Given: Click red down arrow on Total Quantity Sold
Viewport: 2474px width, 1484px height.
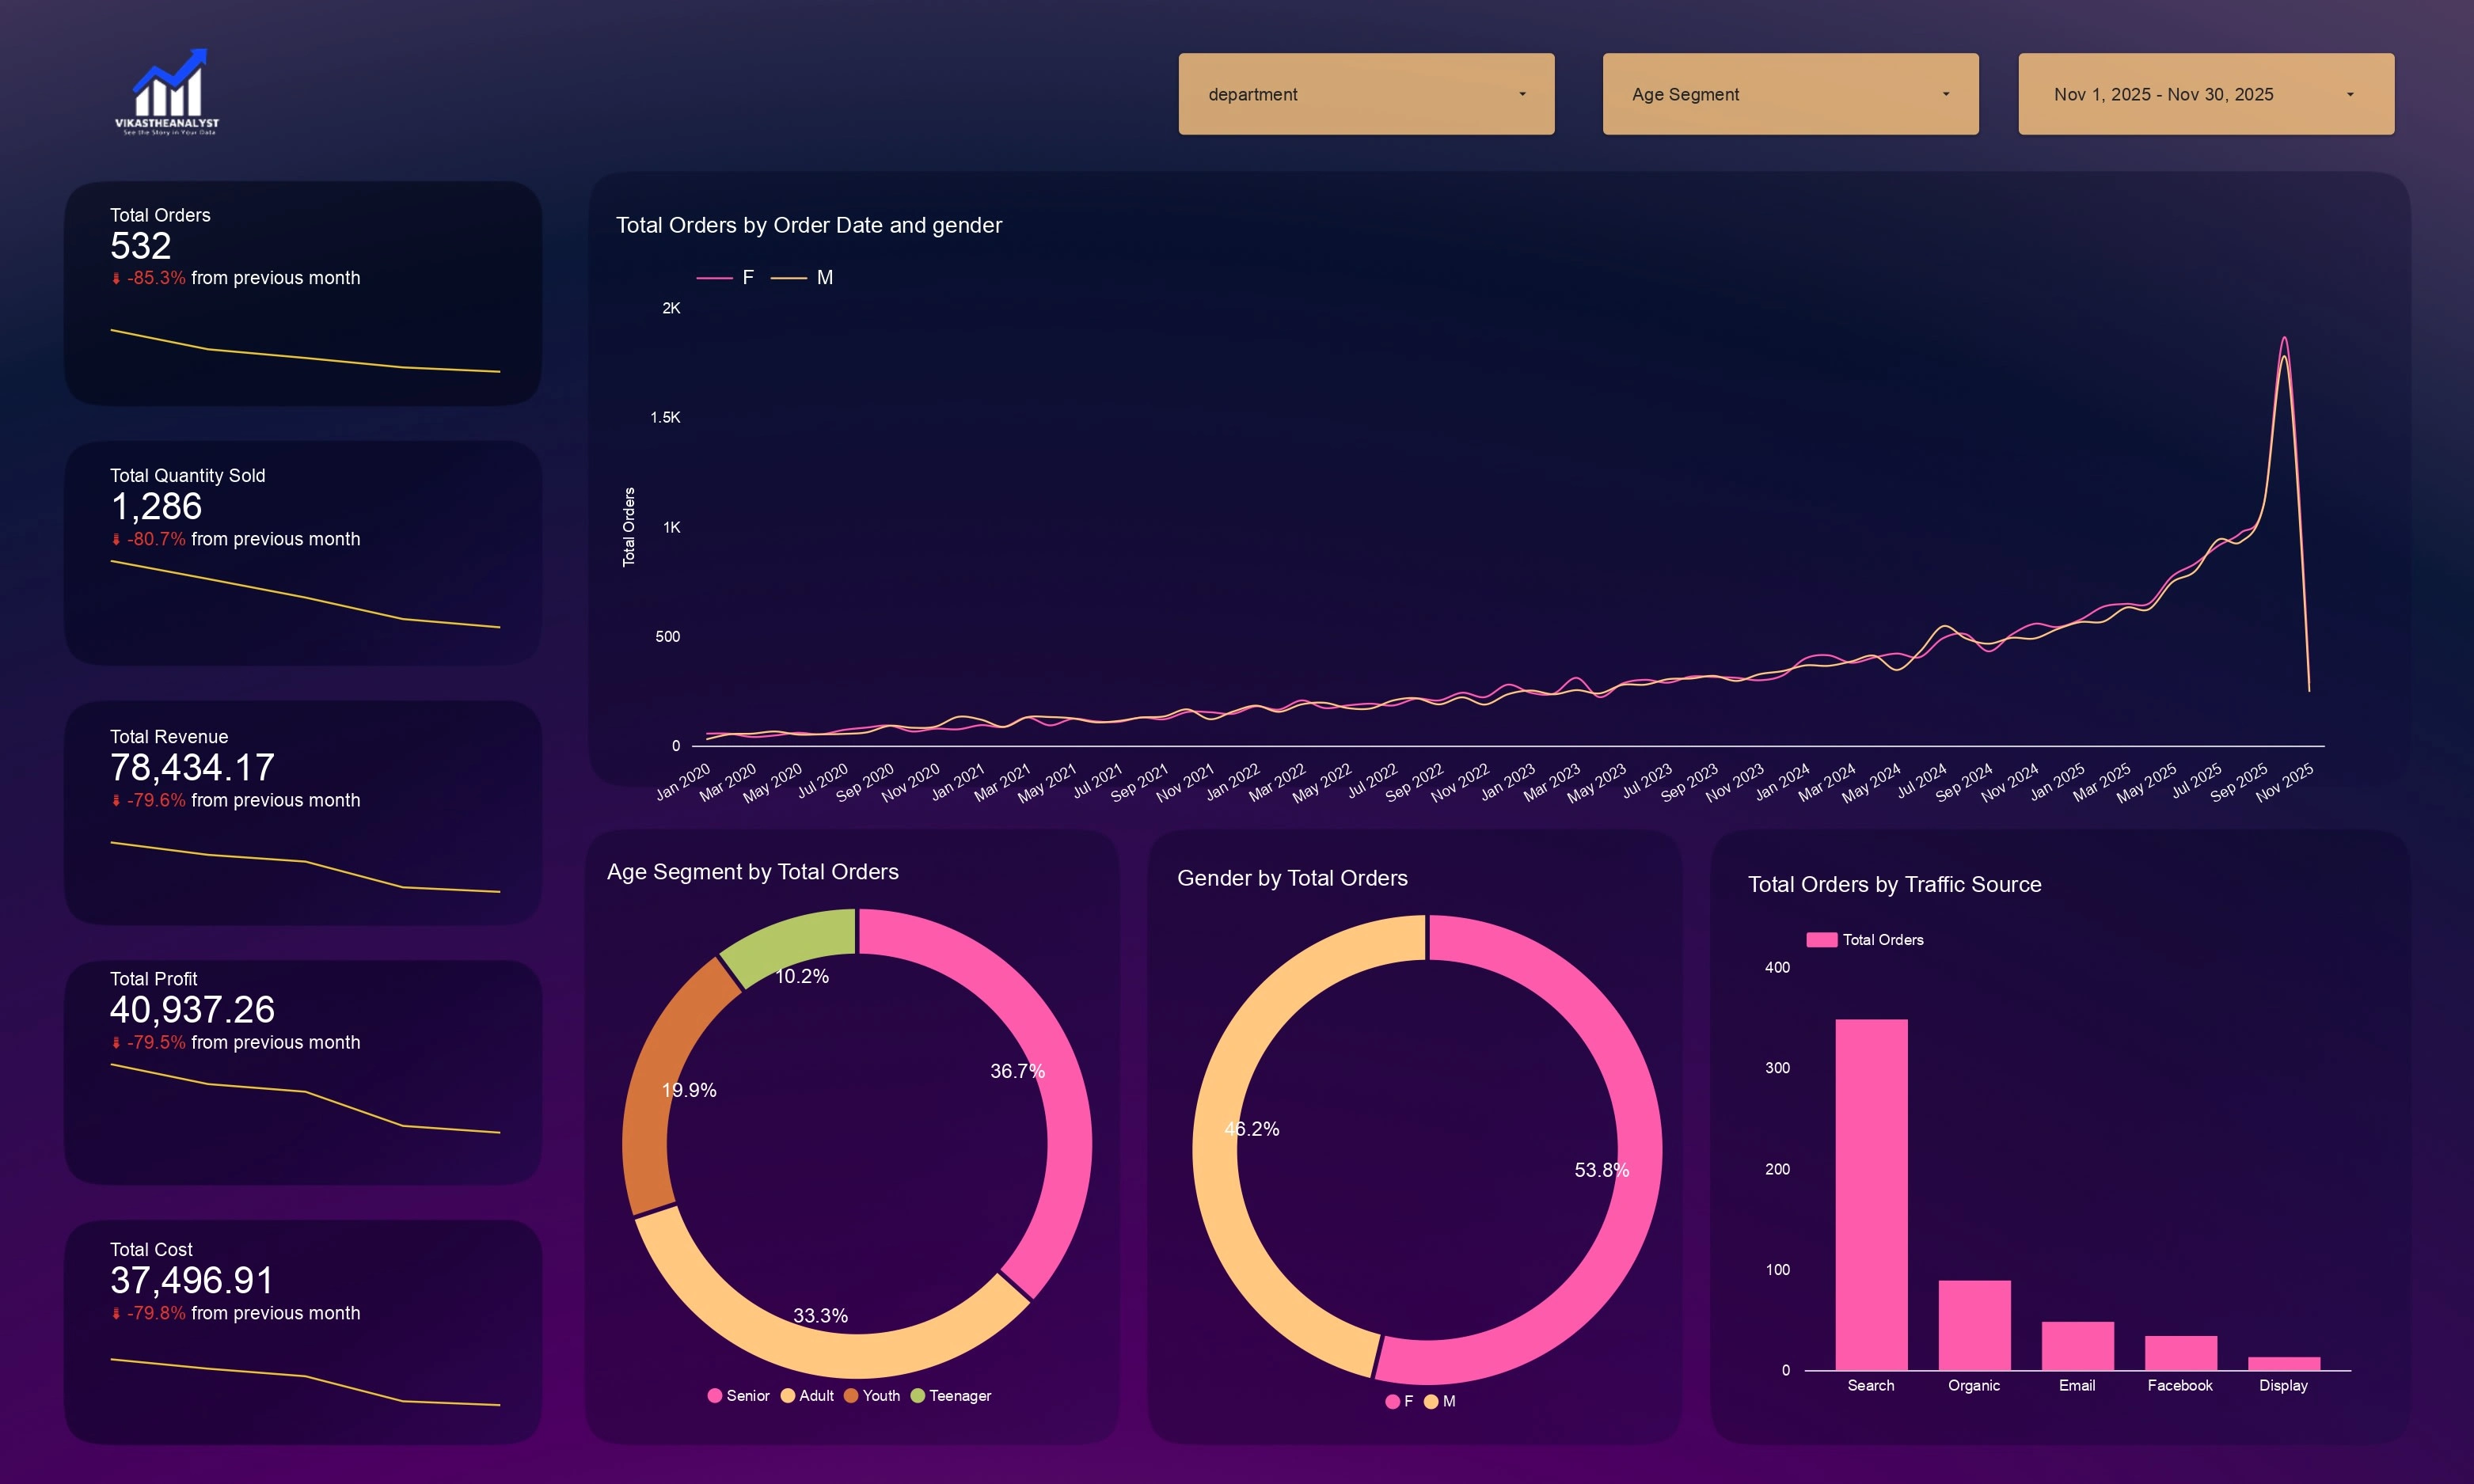Looking at the screenshot, I should pyautogui.click(x=116, y=540).
